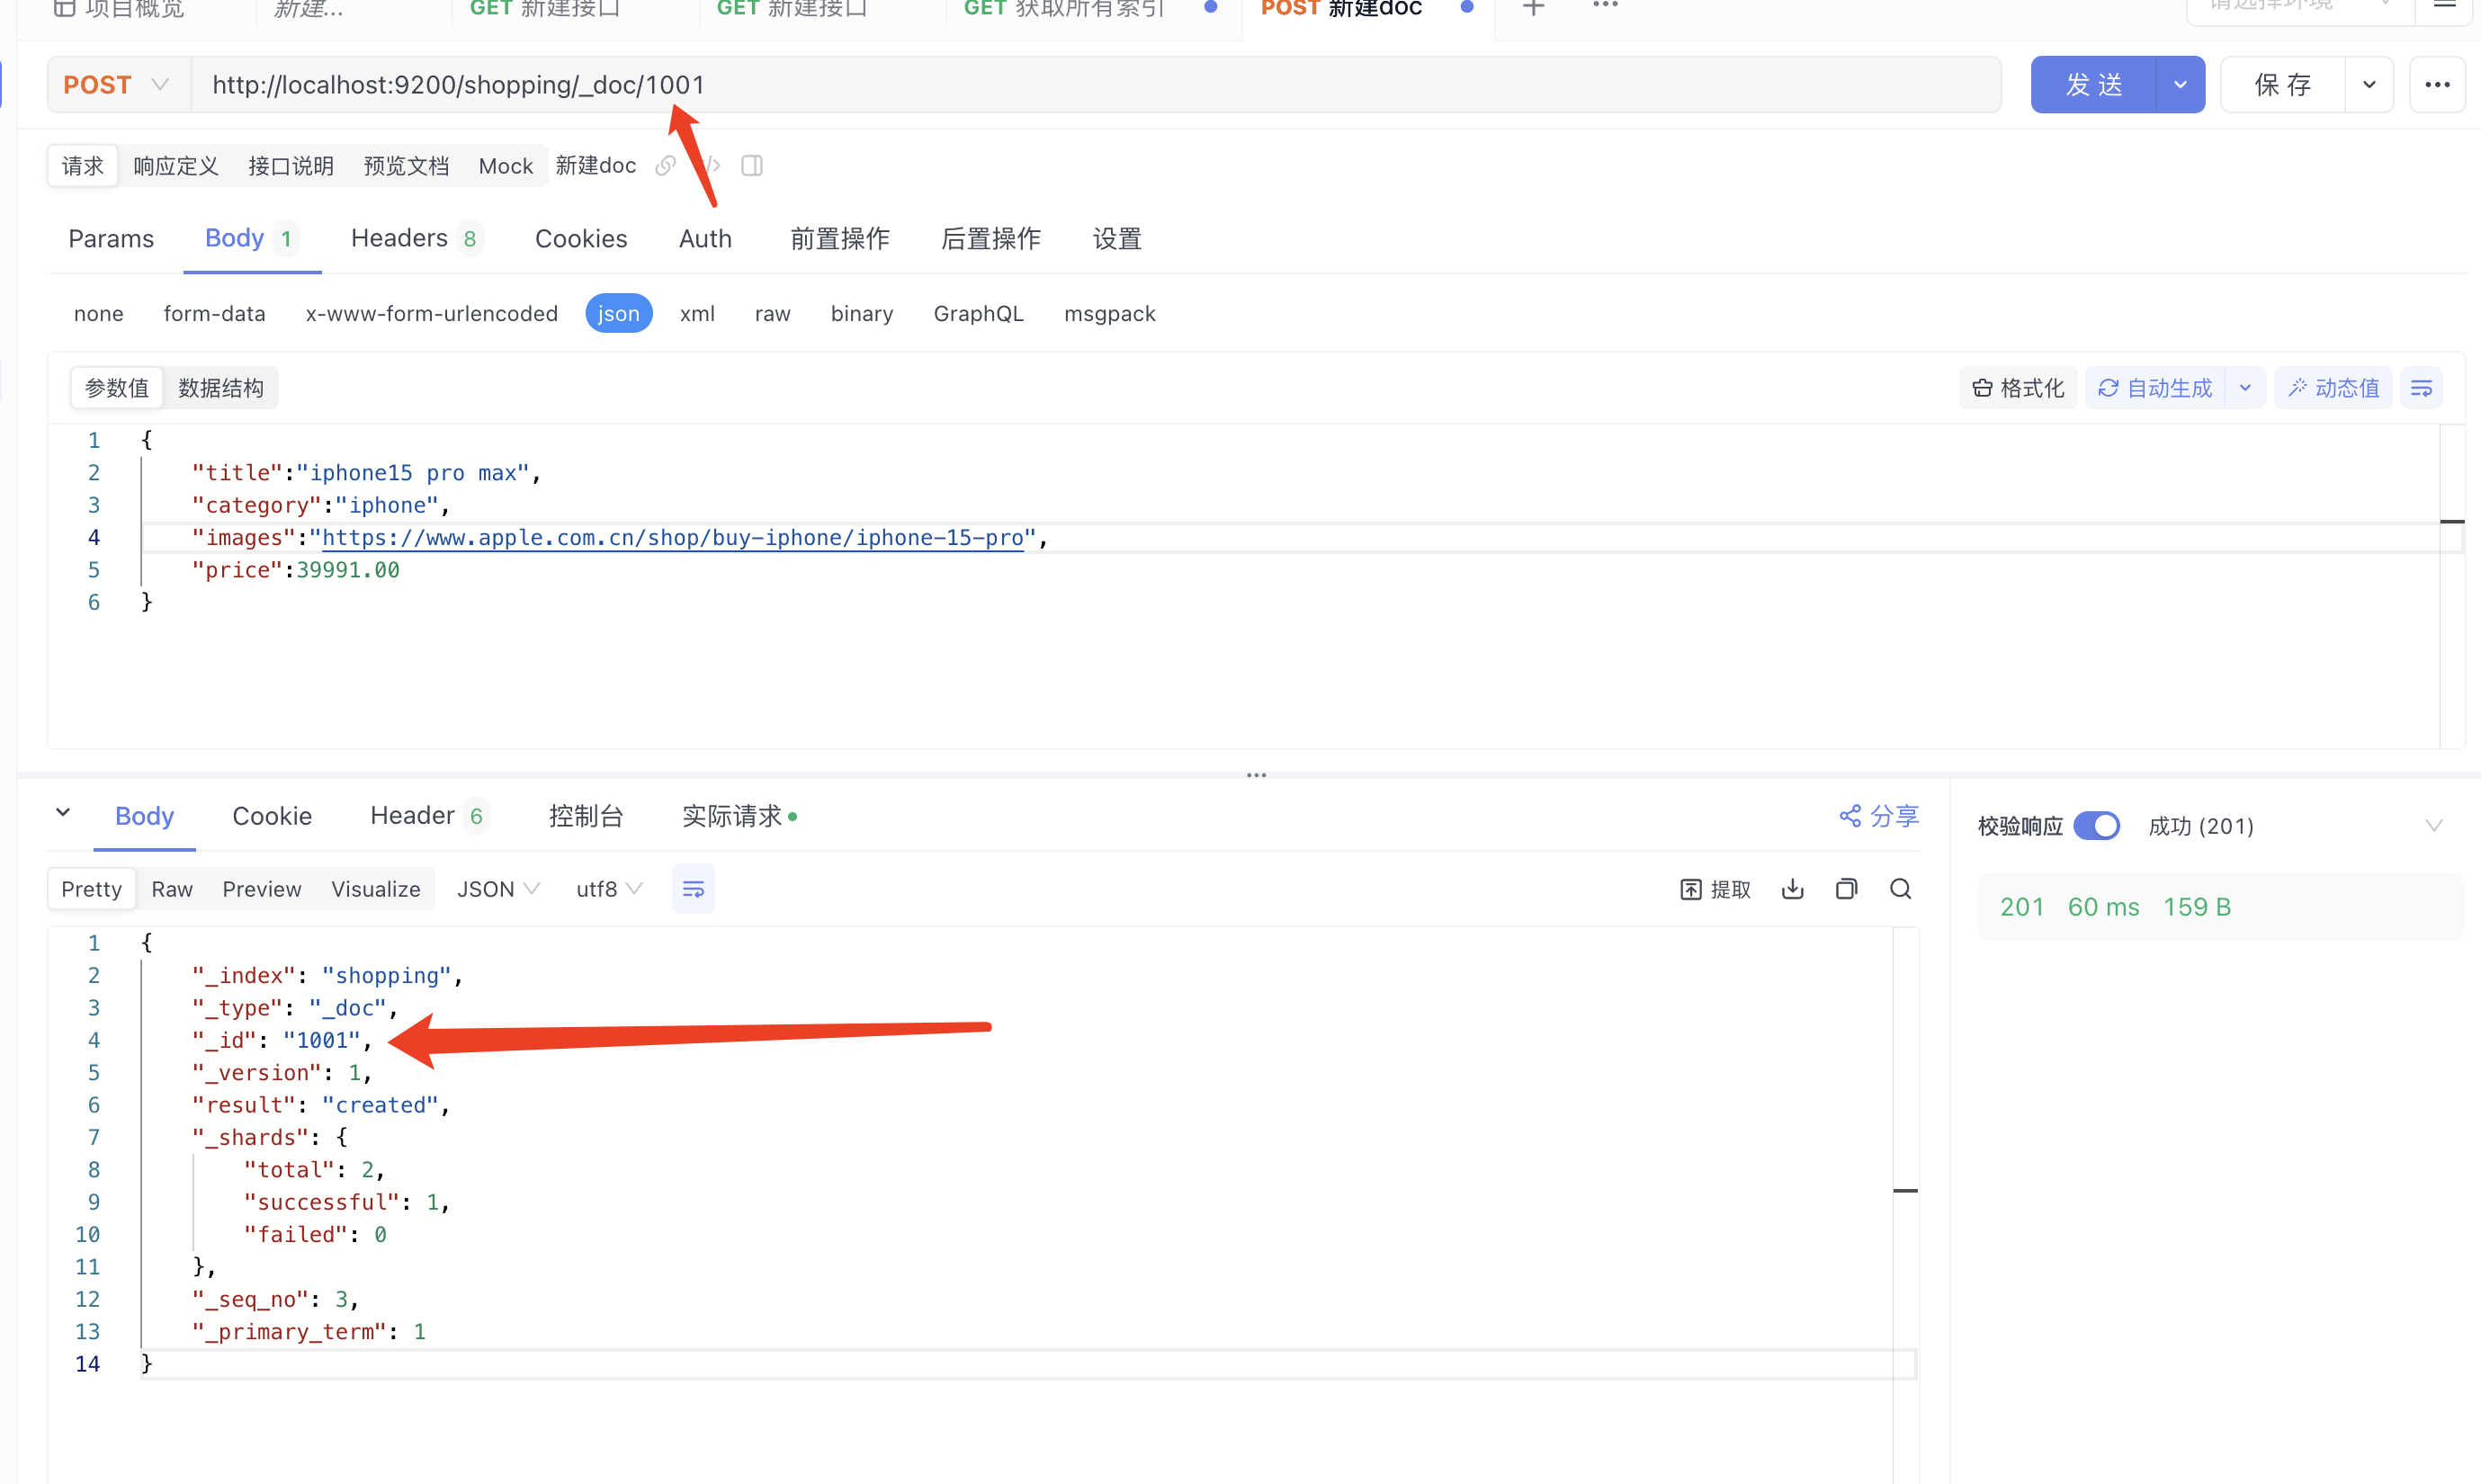Select the none body type
Screen dimensions: 2481x1484
(x=99, y=314)
